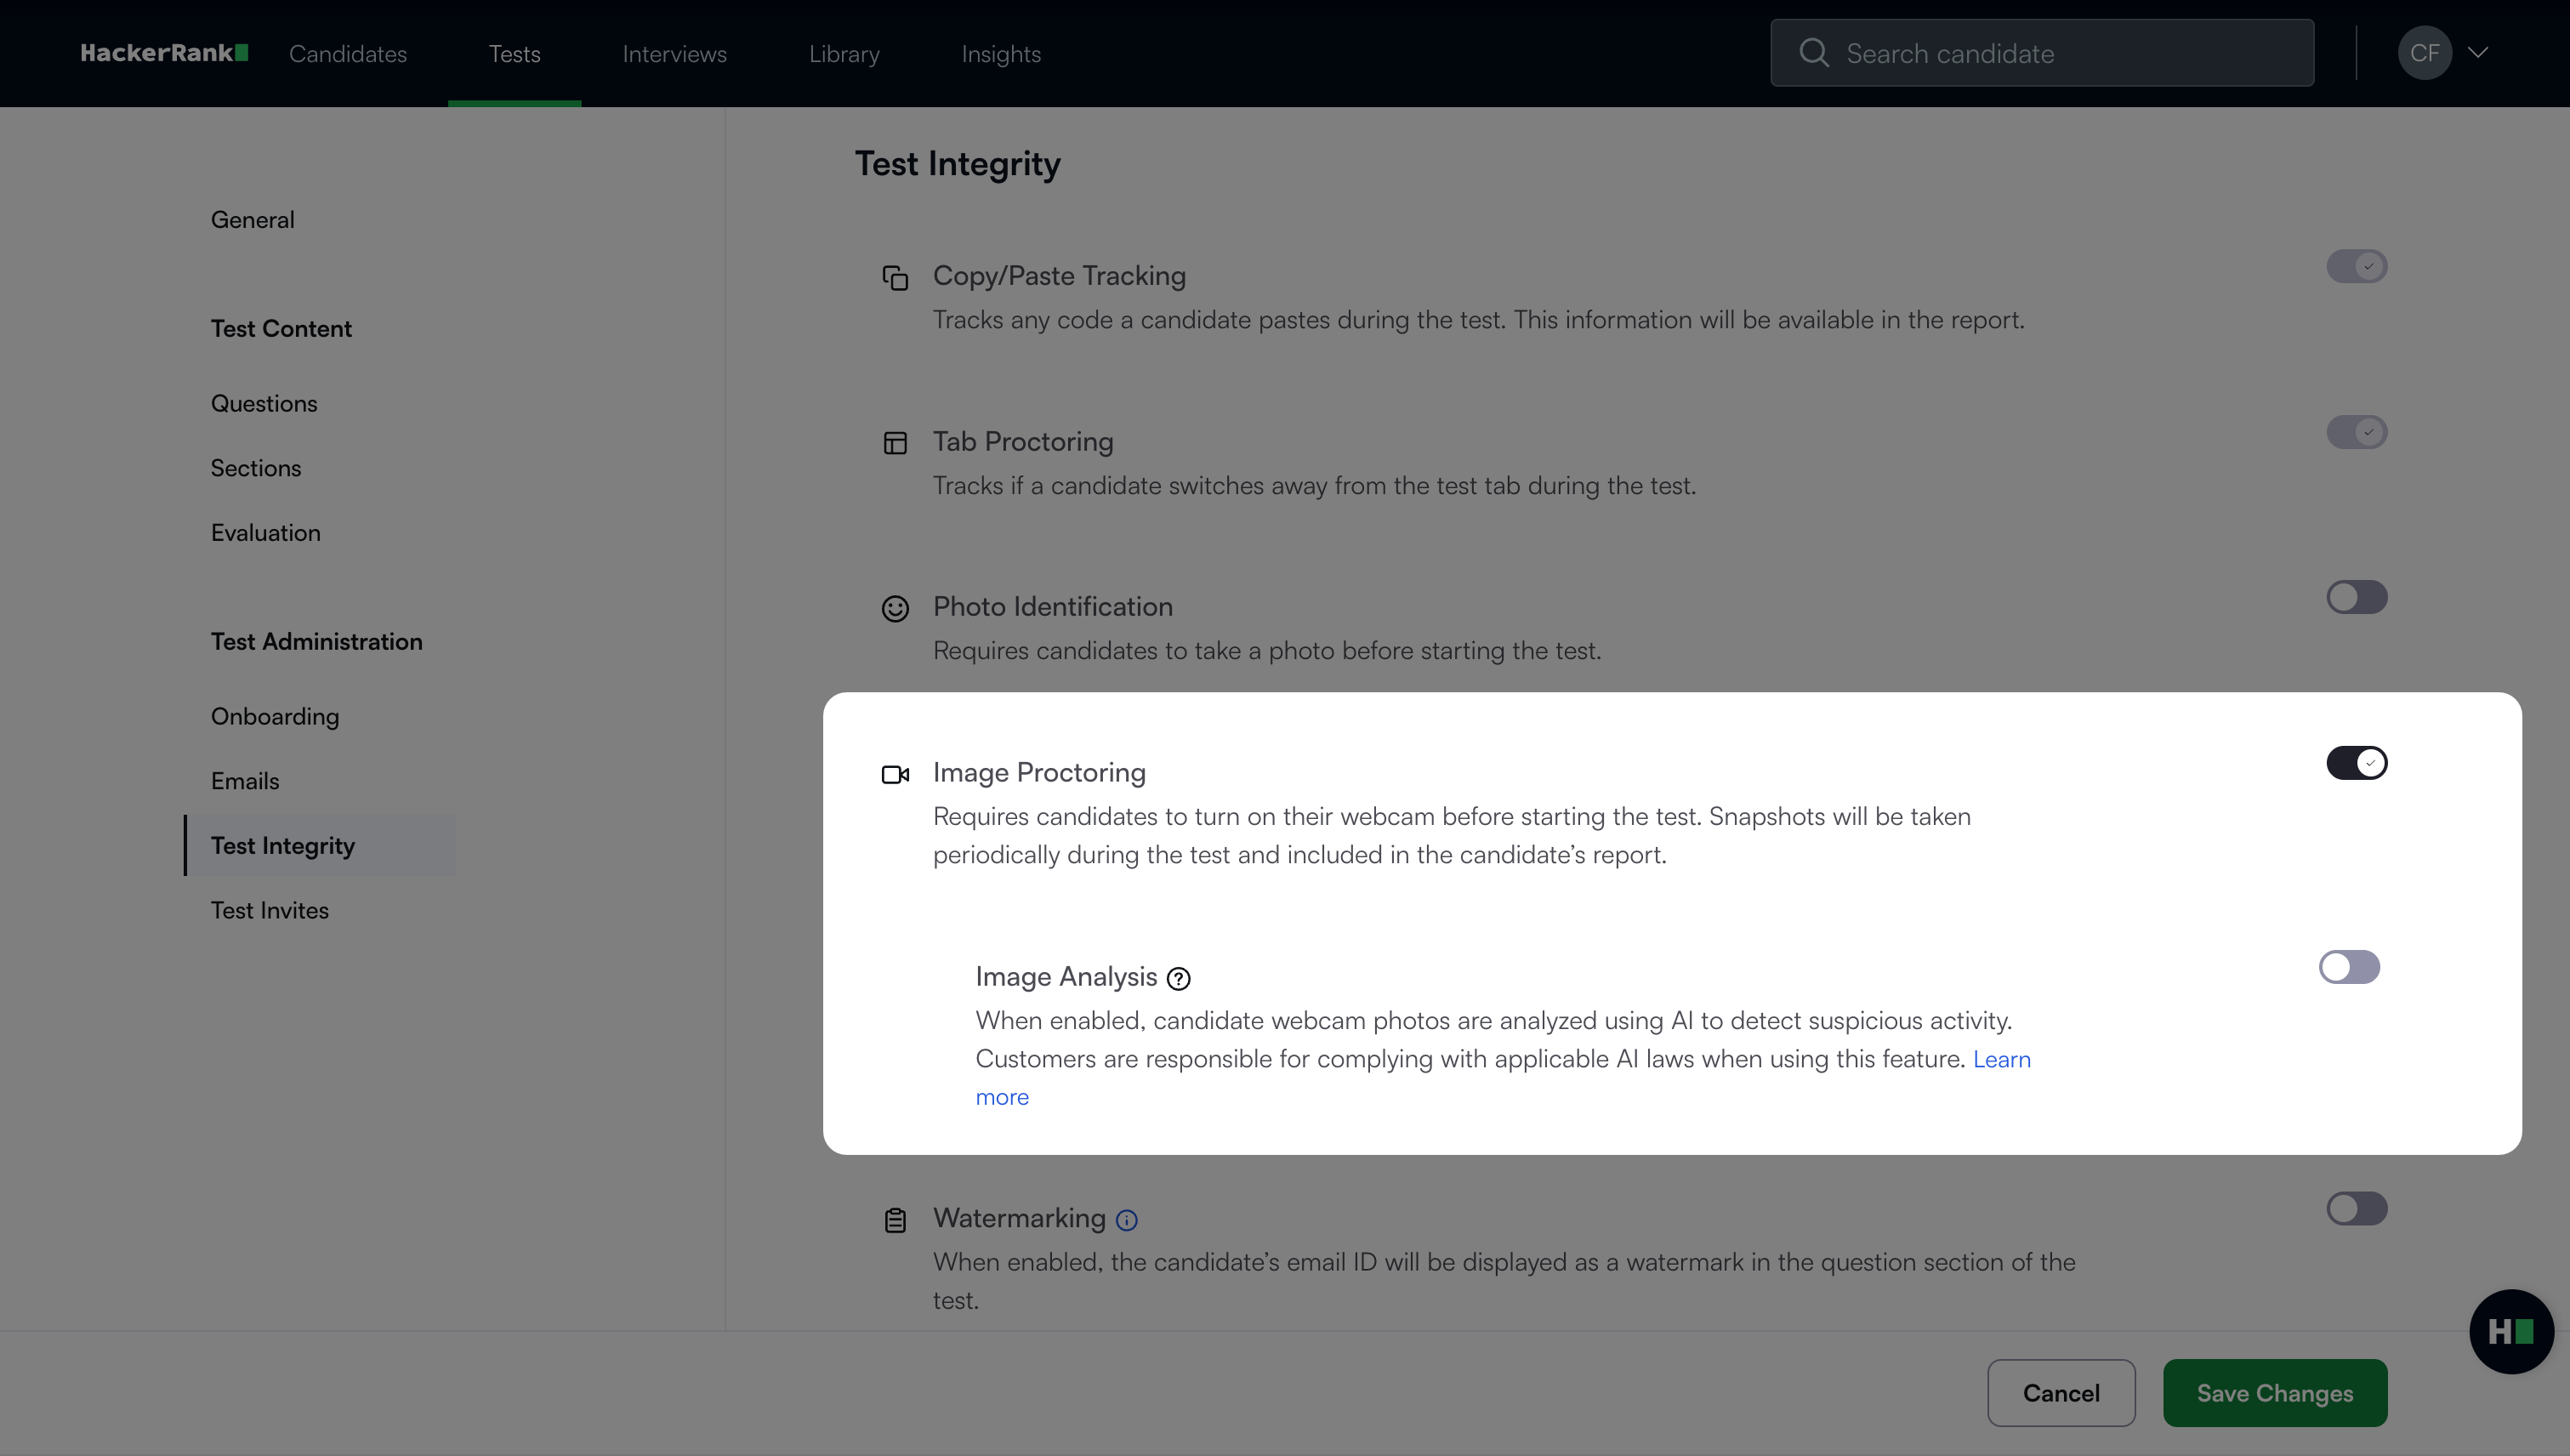Cancel the test settings changes

pyautogui.click(x=2060, y=1392)
